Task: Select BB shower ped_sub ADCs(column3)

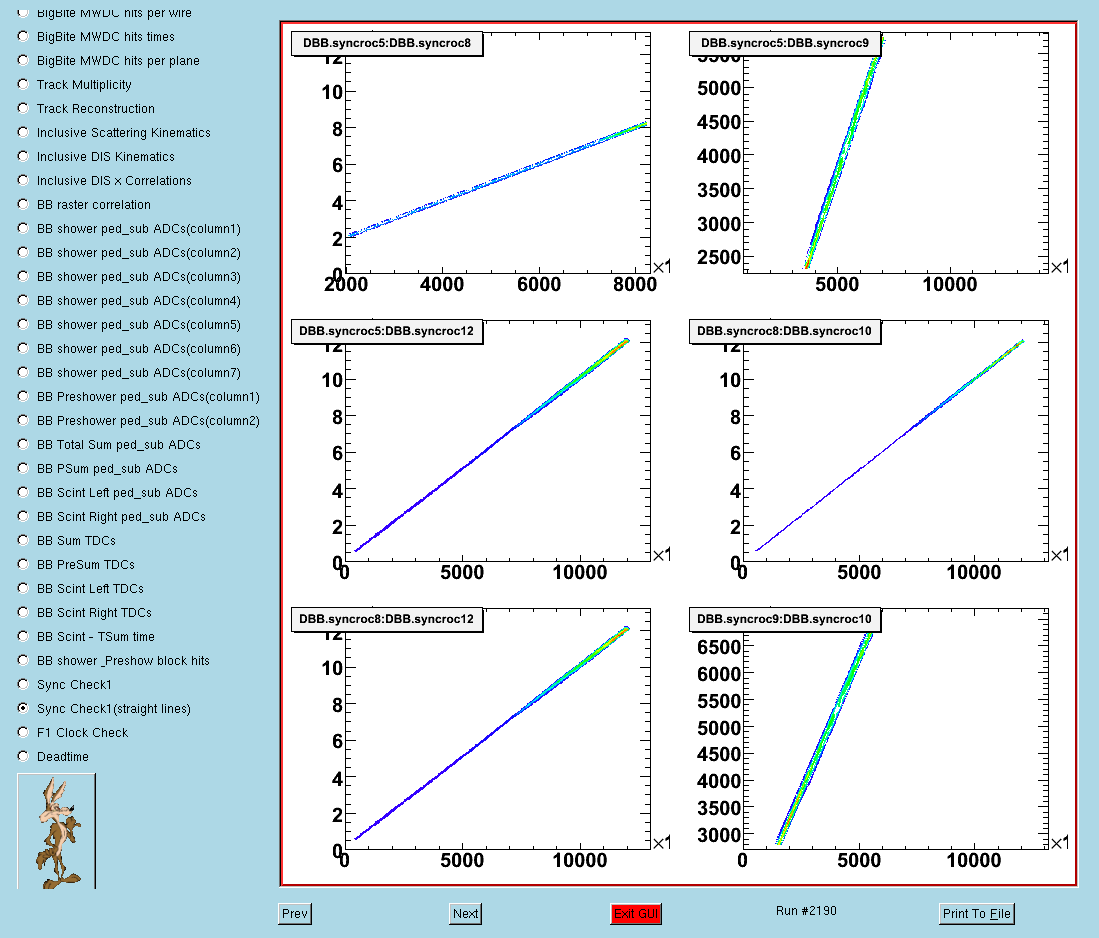Action: 23,276
